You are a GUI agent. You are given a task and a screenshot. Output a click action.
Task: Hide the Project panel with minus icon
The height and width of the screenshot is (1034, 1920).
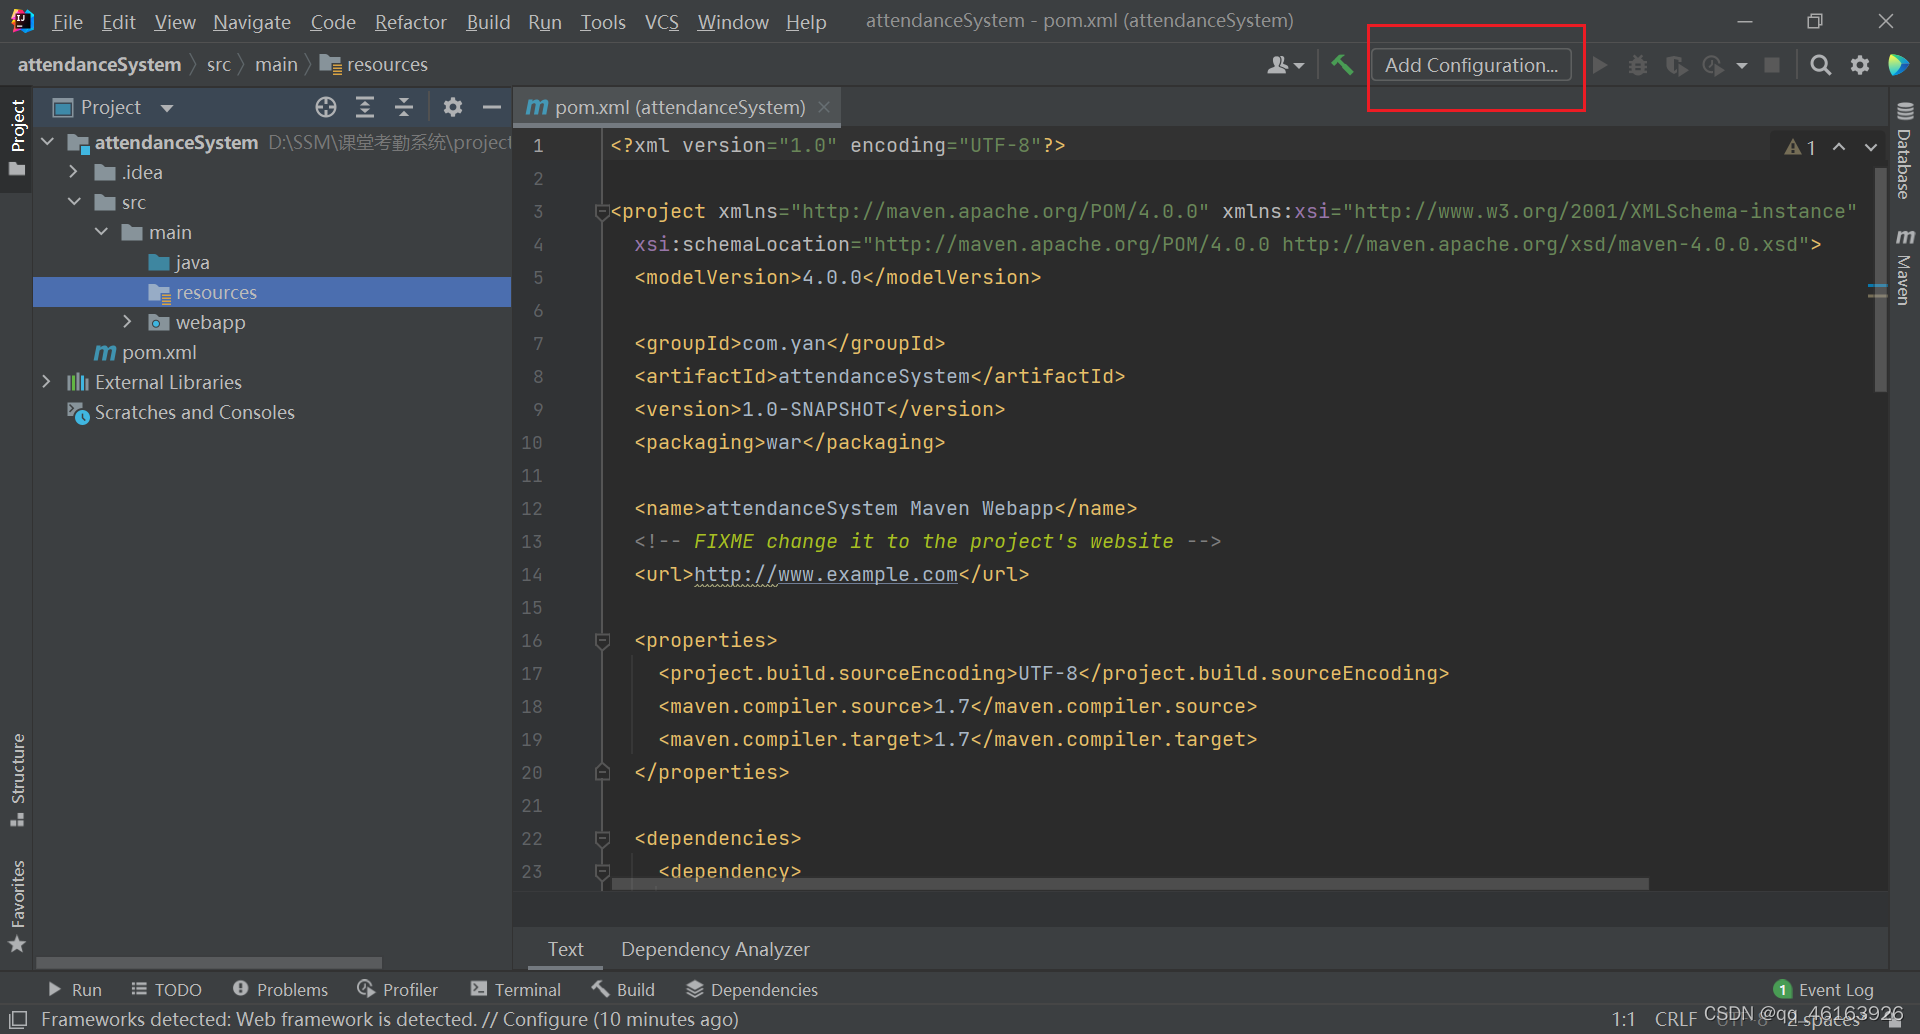[491, 107]
